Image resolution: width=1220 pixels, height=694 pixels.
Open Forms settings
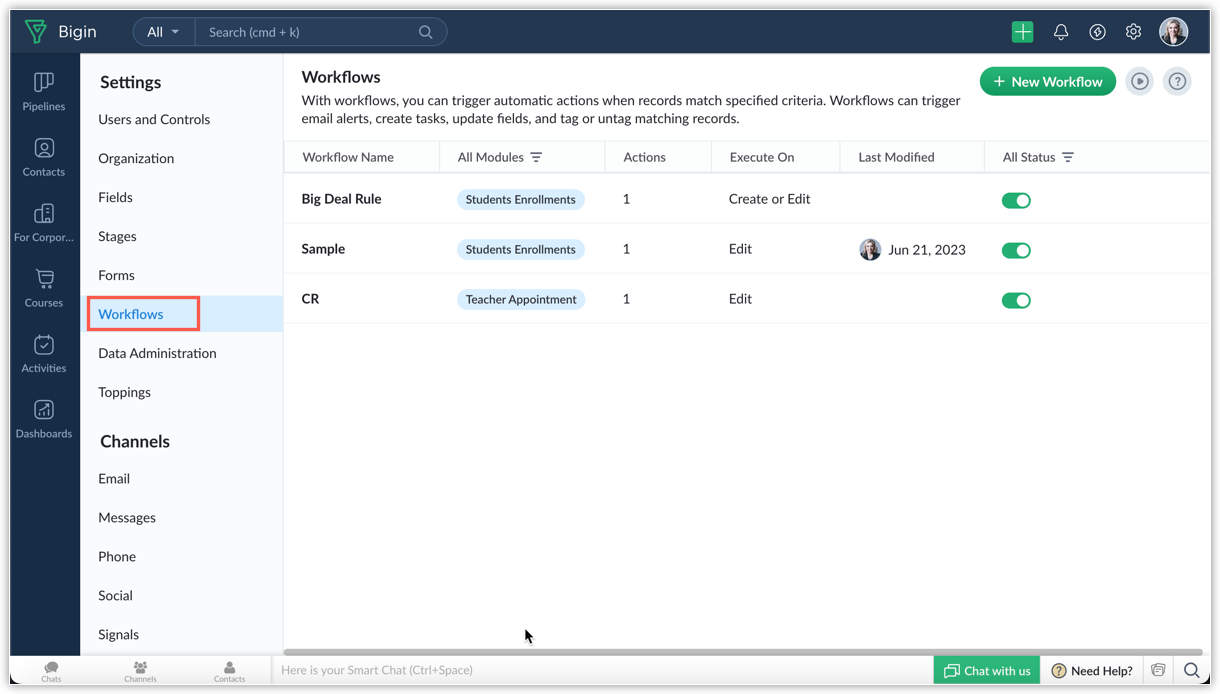click(x=116, y=275)
